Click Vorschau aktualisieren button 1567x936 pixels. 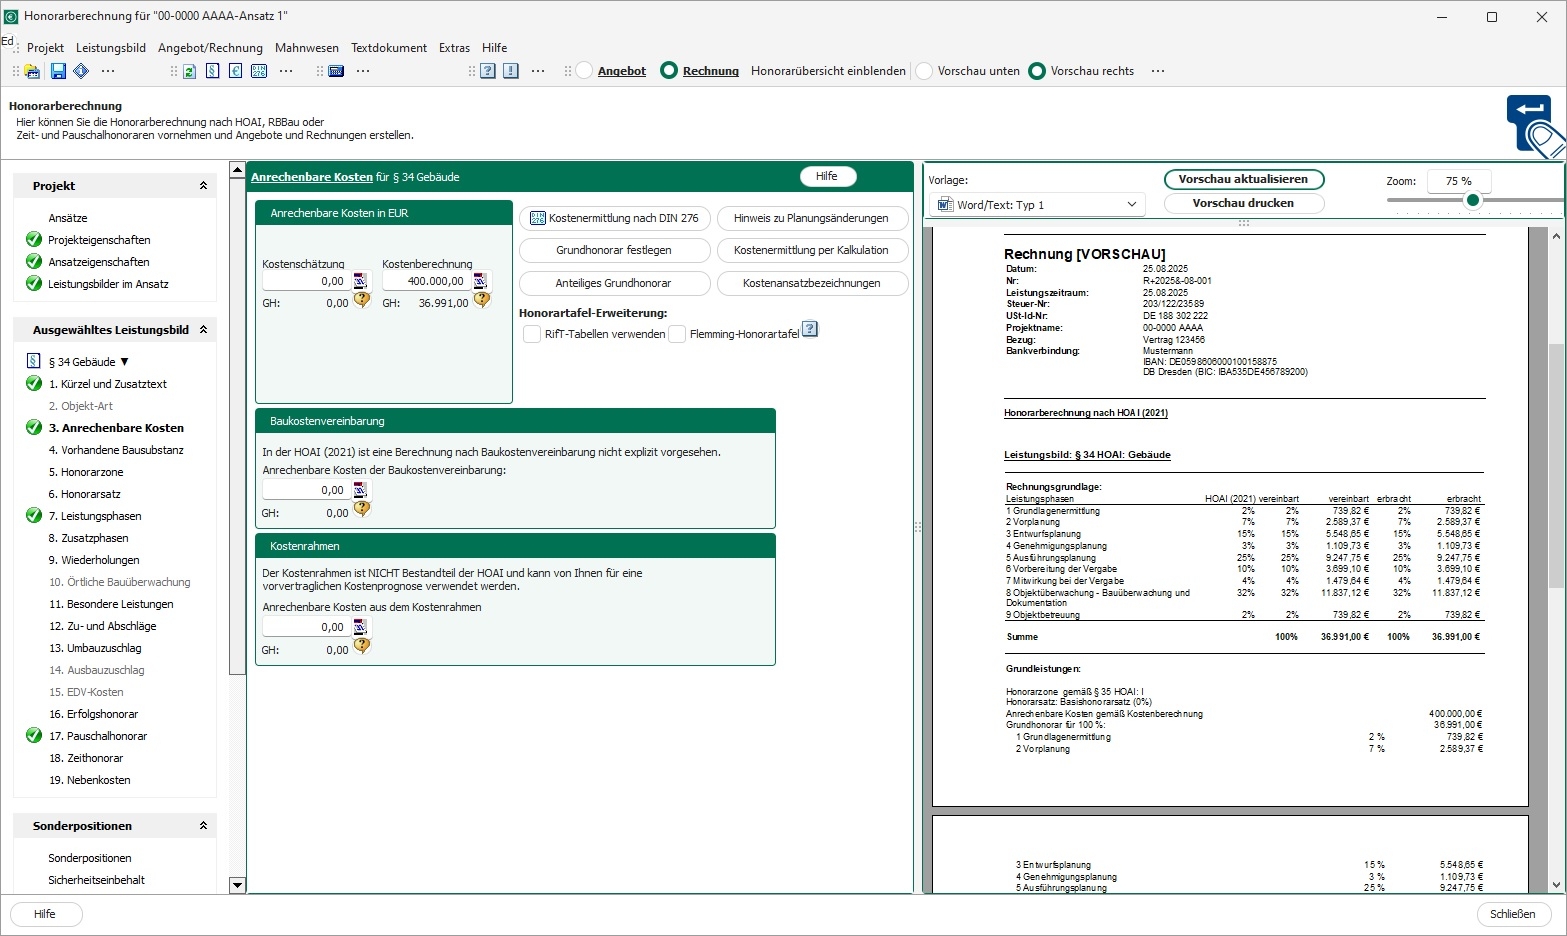click(x=1243, y=179)
